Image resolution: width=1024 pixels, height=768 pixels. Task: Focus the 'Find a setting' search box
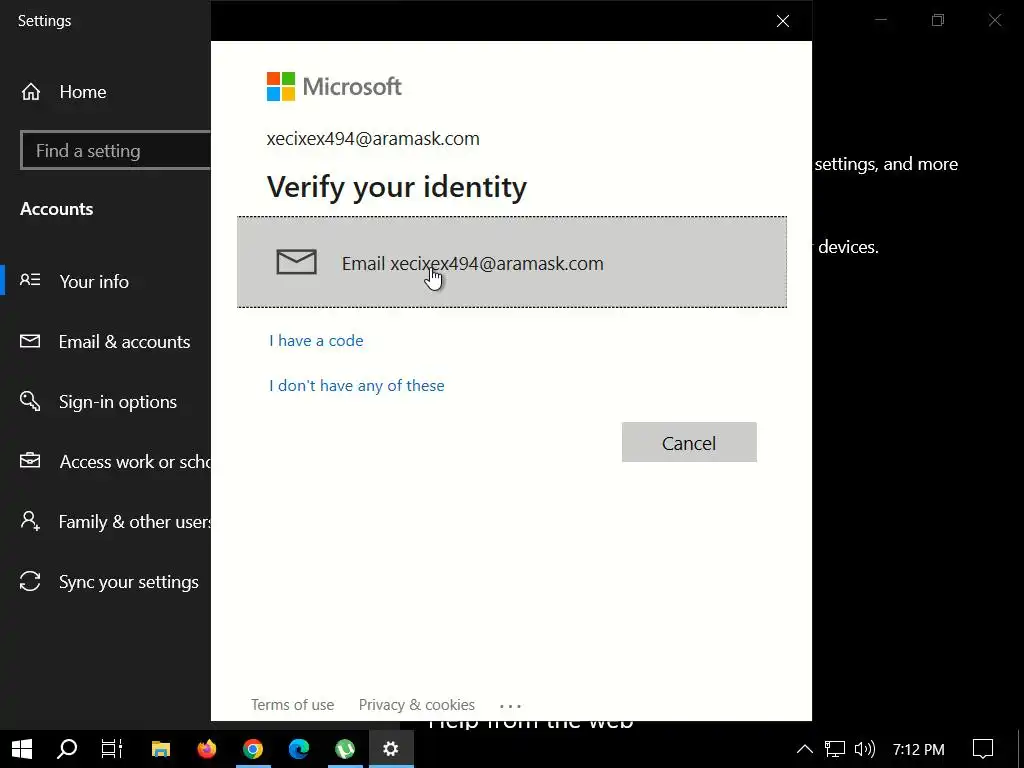pyautogui.click(x=116, y=150)
